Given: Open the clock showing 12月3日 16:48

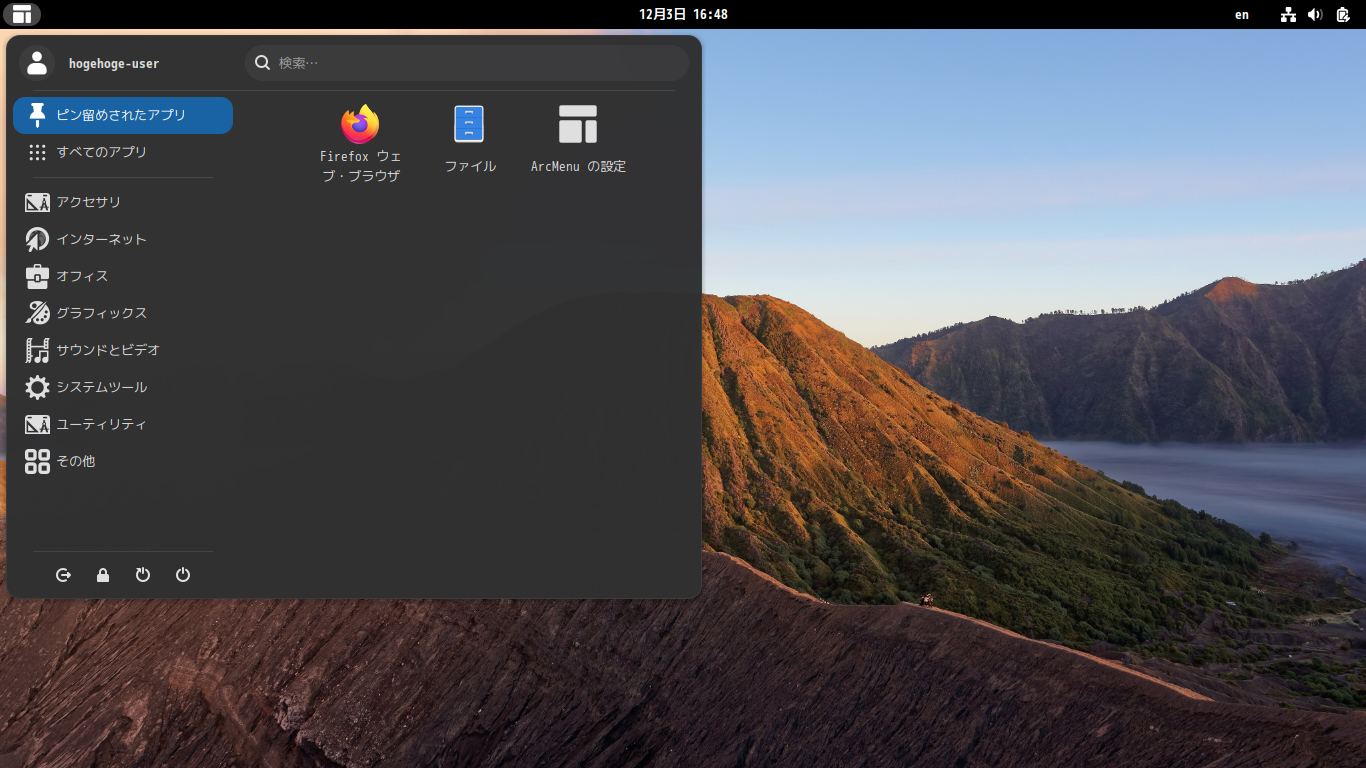Looking at the screenshot, I should 683,14.
